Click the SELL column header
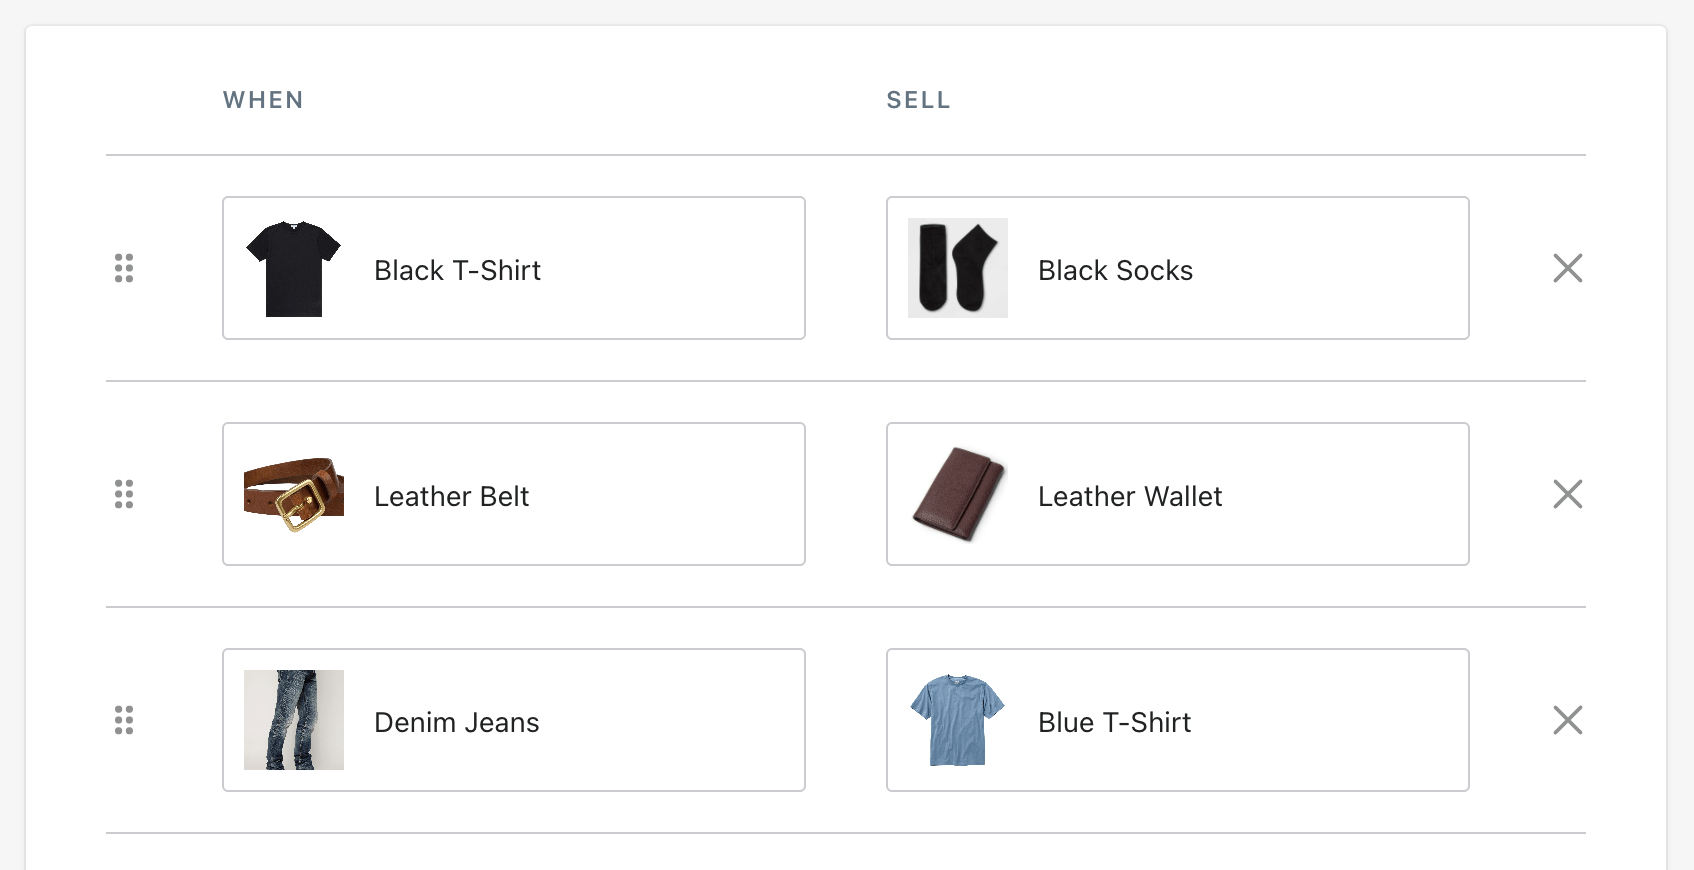1694x870 pixels. point(918,100)
